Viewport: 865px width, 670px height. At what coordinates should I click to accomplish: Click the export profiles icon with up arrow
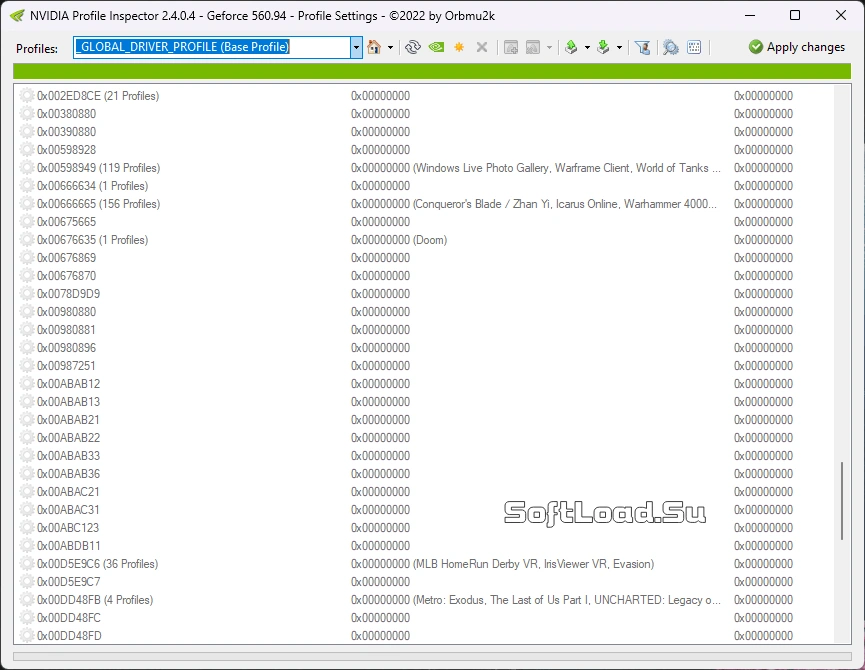click(572, 47)
